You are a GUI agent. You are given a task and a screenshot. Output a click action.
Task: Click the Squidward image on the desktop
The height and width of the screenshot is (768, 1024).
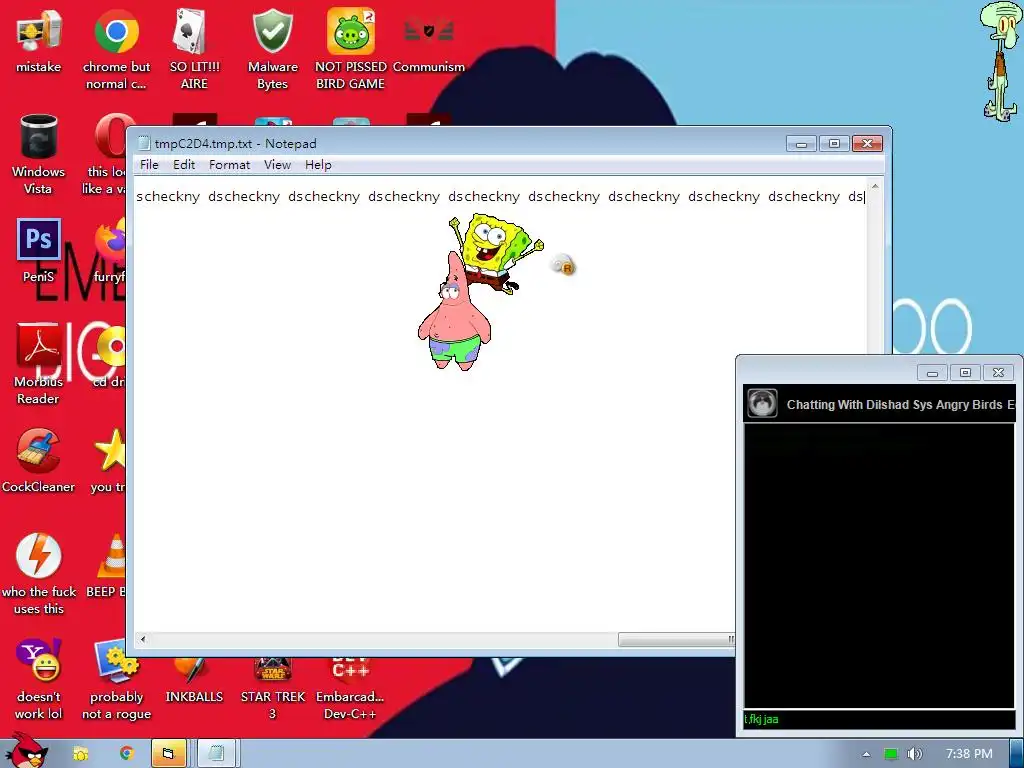pos(999,62)
